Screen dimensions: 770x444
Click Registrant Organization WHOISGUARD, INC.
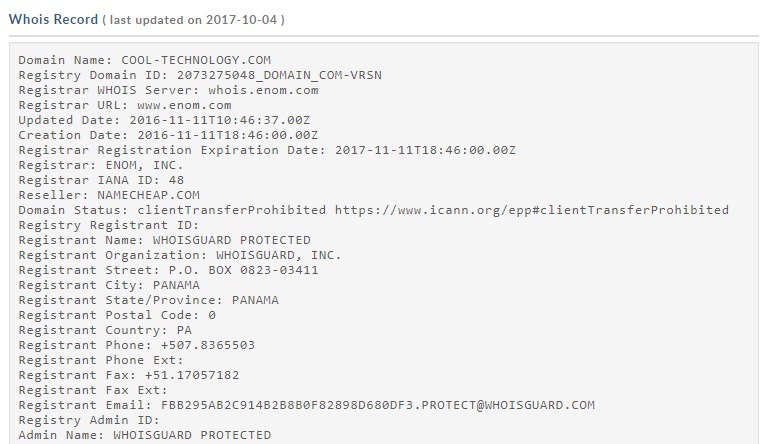[x=180, y=255]
